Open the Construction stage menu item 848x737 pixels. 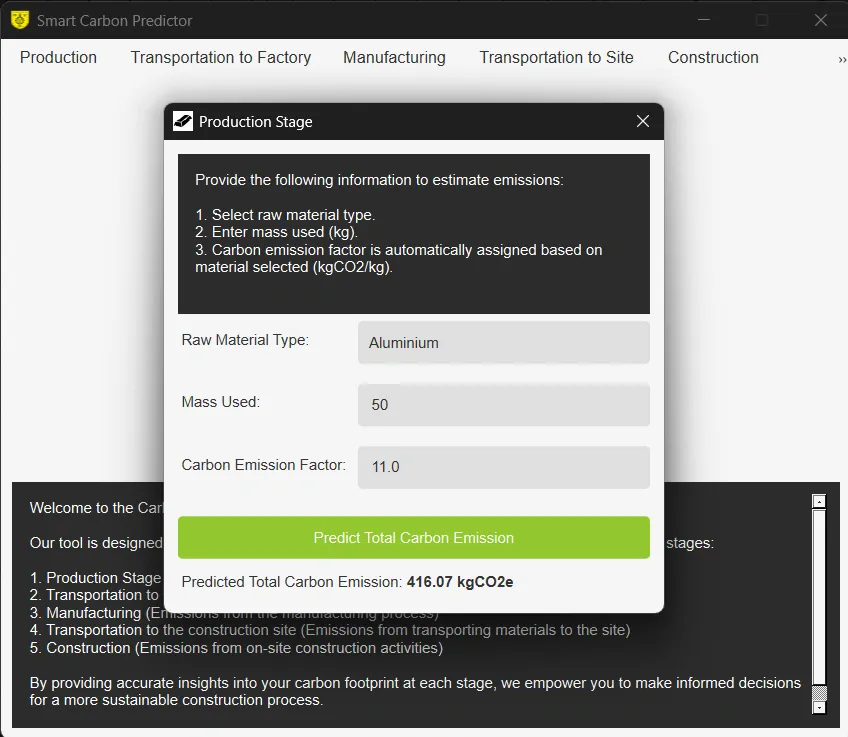(x=713, y=57)
